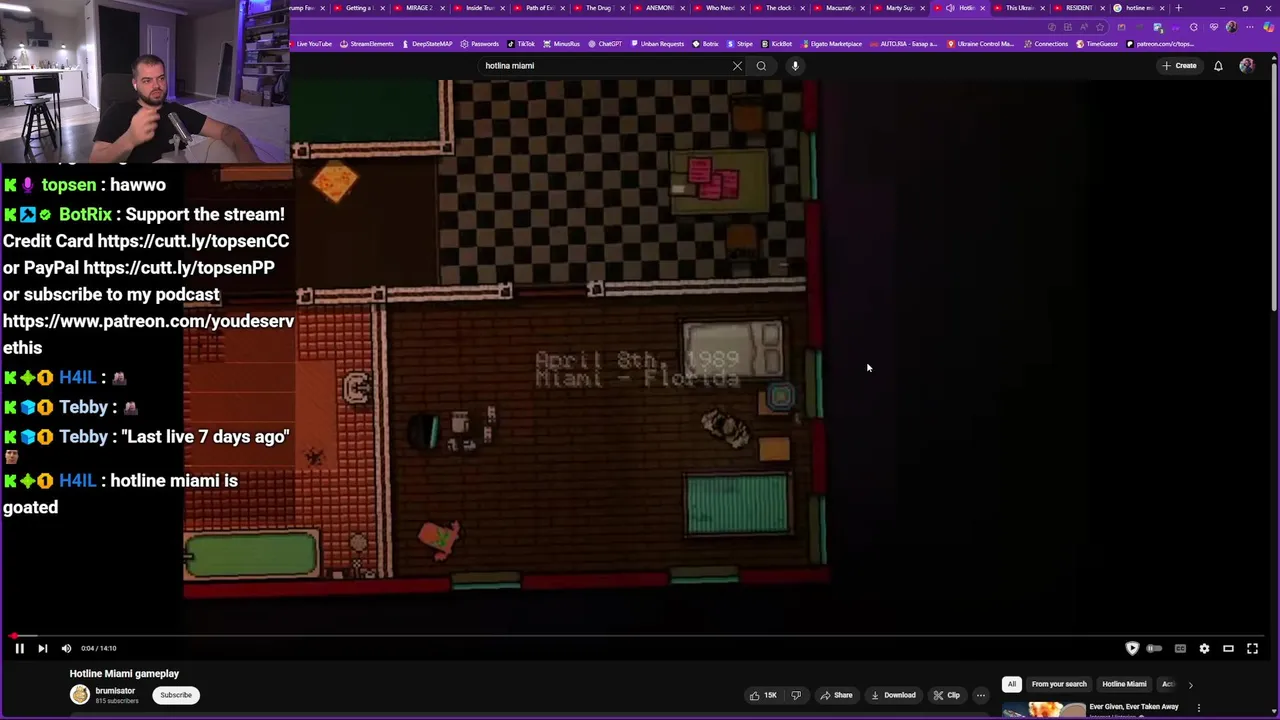Open video player settings gear
The image size is (1280, 720).
[1204, 648]
